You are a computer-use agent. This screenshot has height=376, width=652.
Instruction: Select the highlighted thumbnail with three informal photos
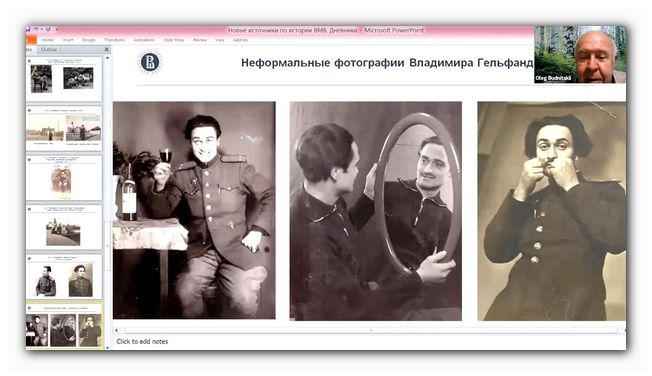coord(64,326)
